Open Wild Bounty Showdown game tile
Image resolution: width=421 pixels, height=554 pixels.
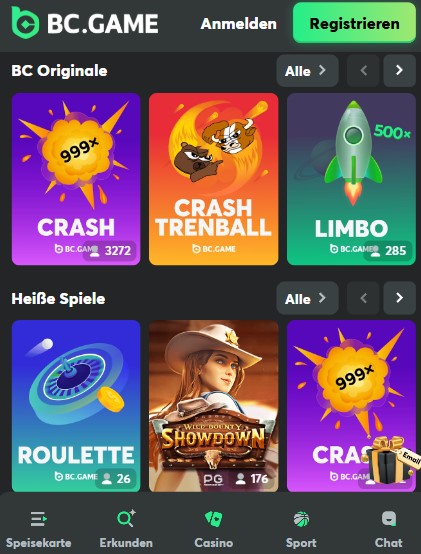coord(213,406)
